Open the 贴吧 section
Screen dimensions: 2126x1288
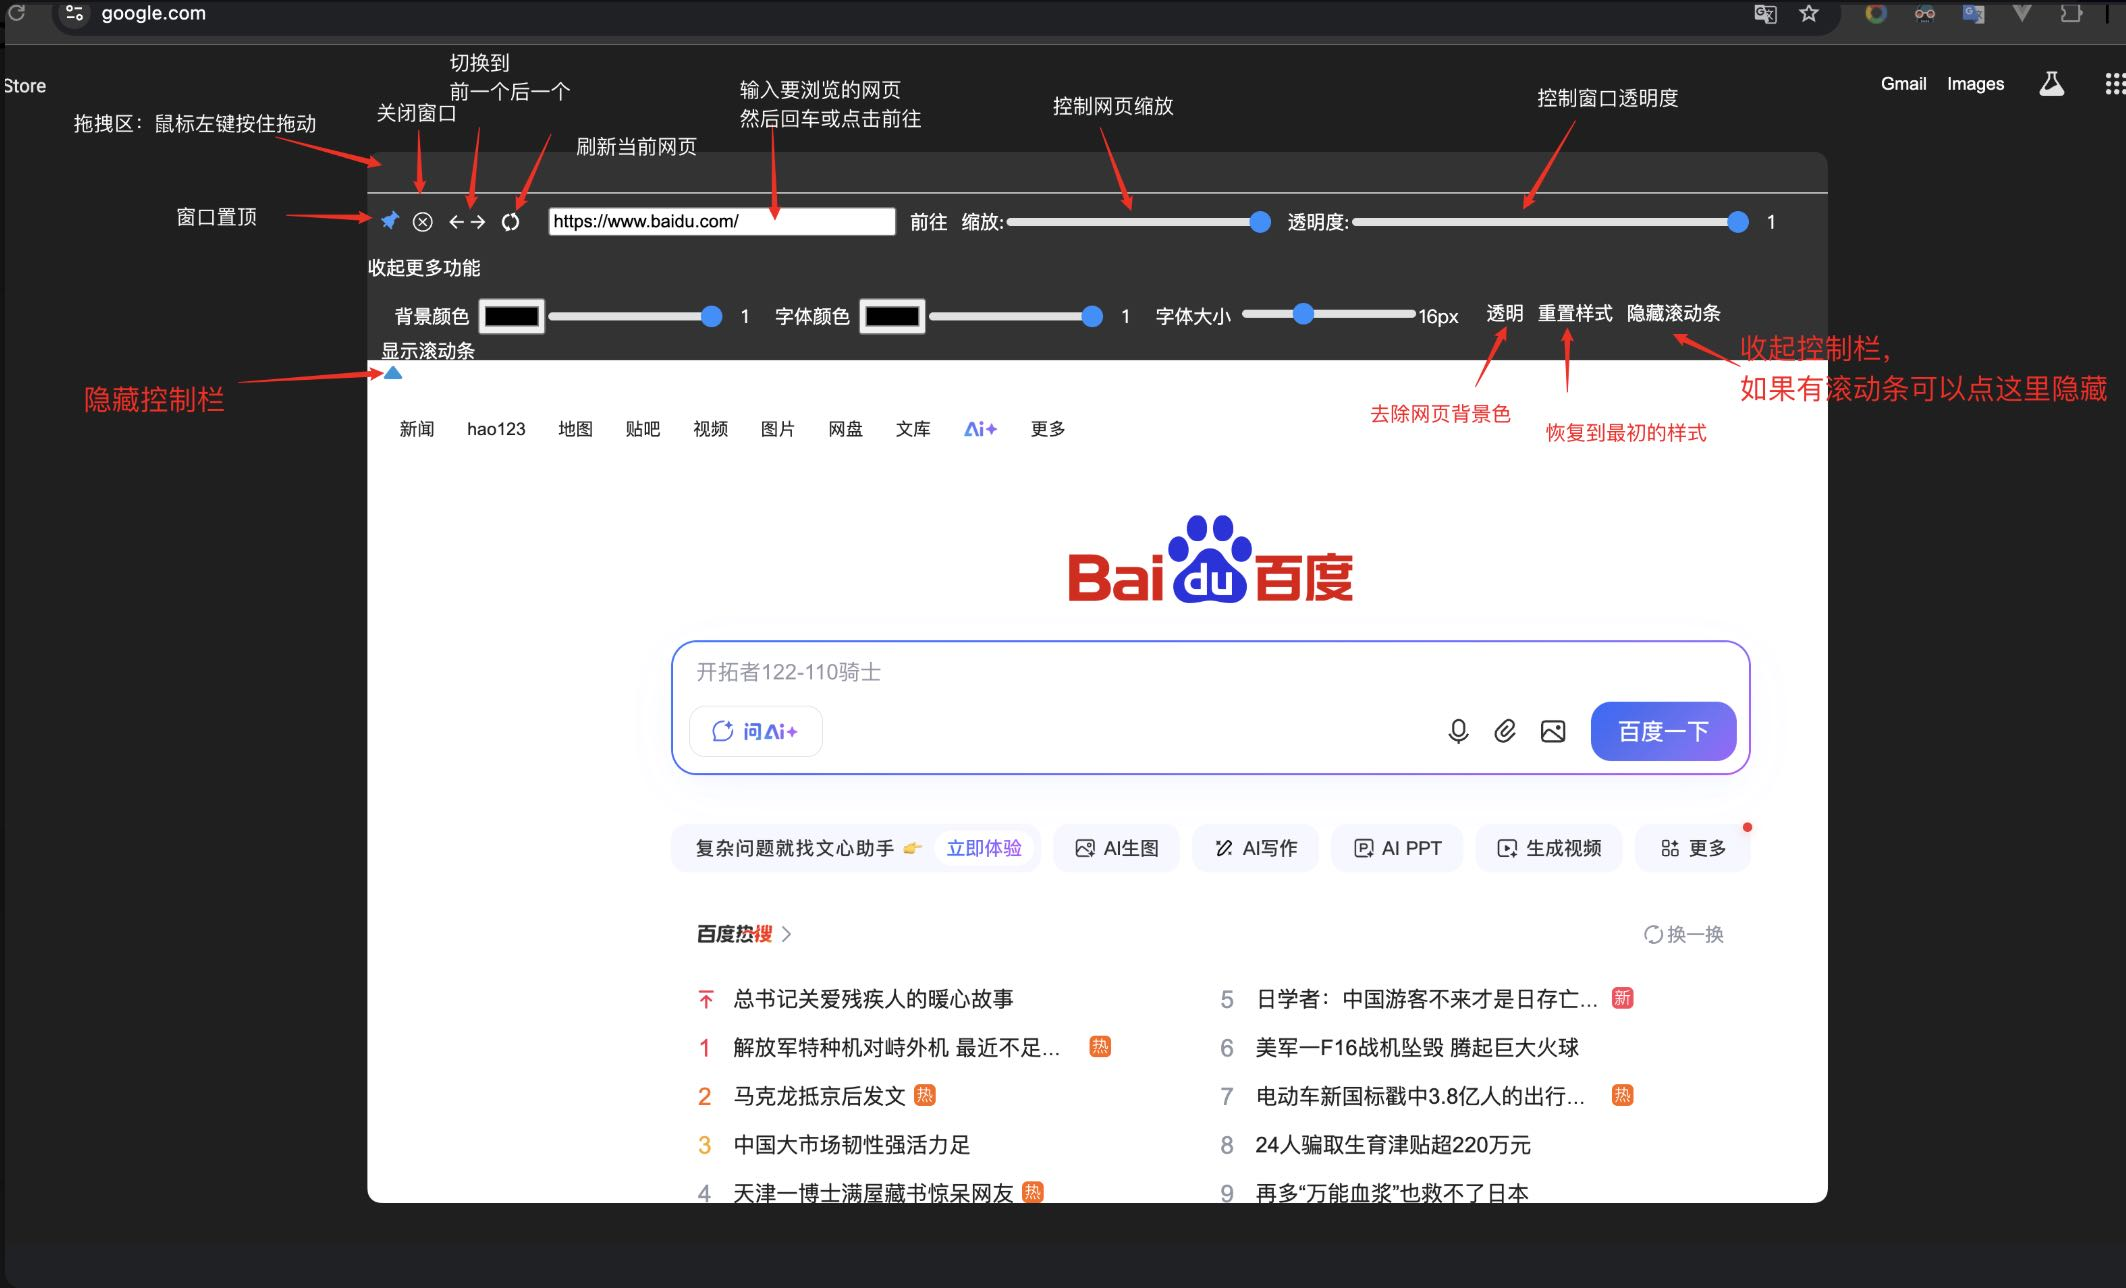[x=642, y=428]
